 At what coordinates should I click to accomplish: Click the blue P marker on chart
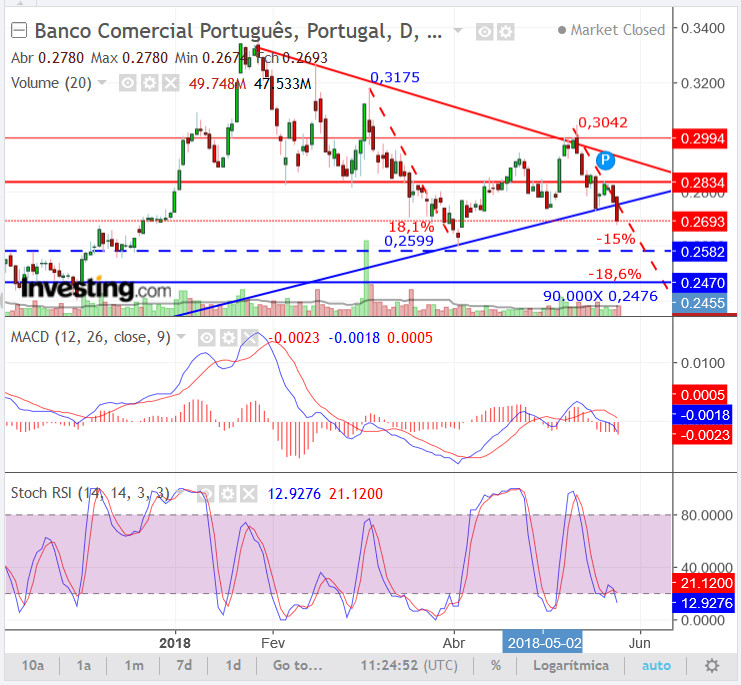click(605, 161)
